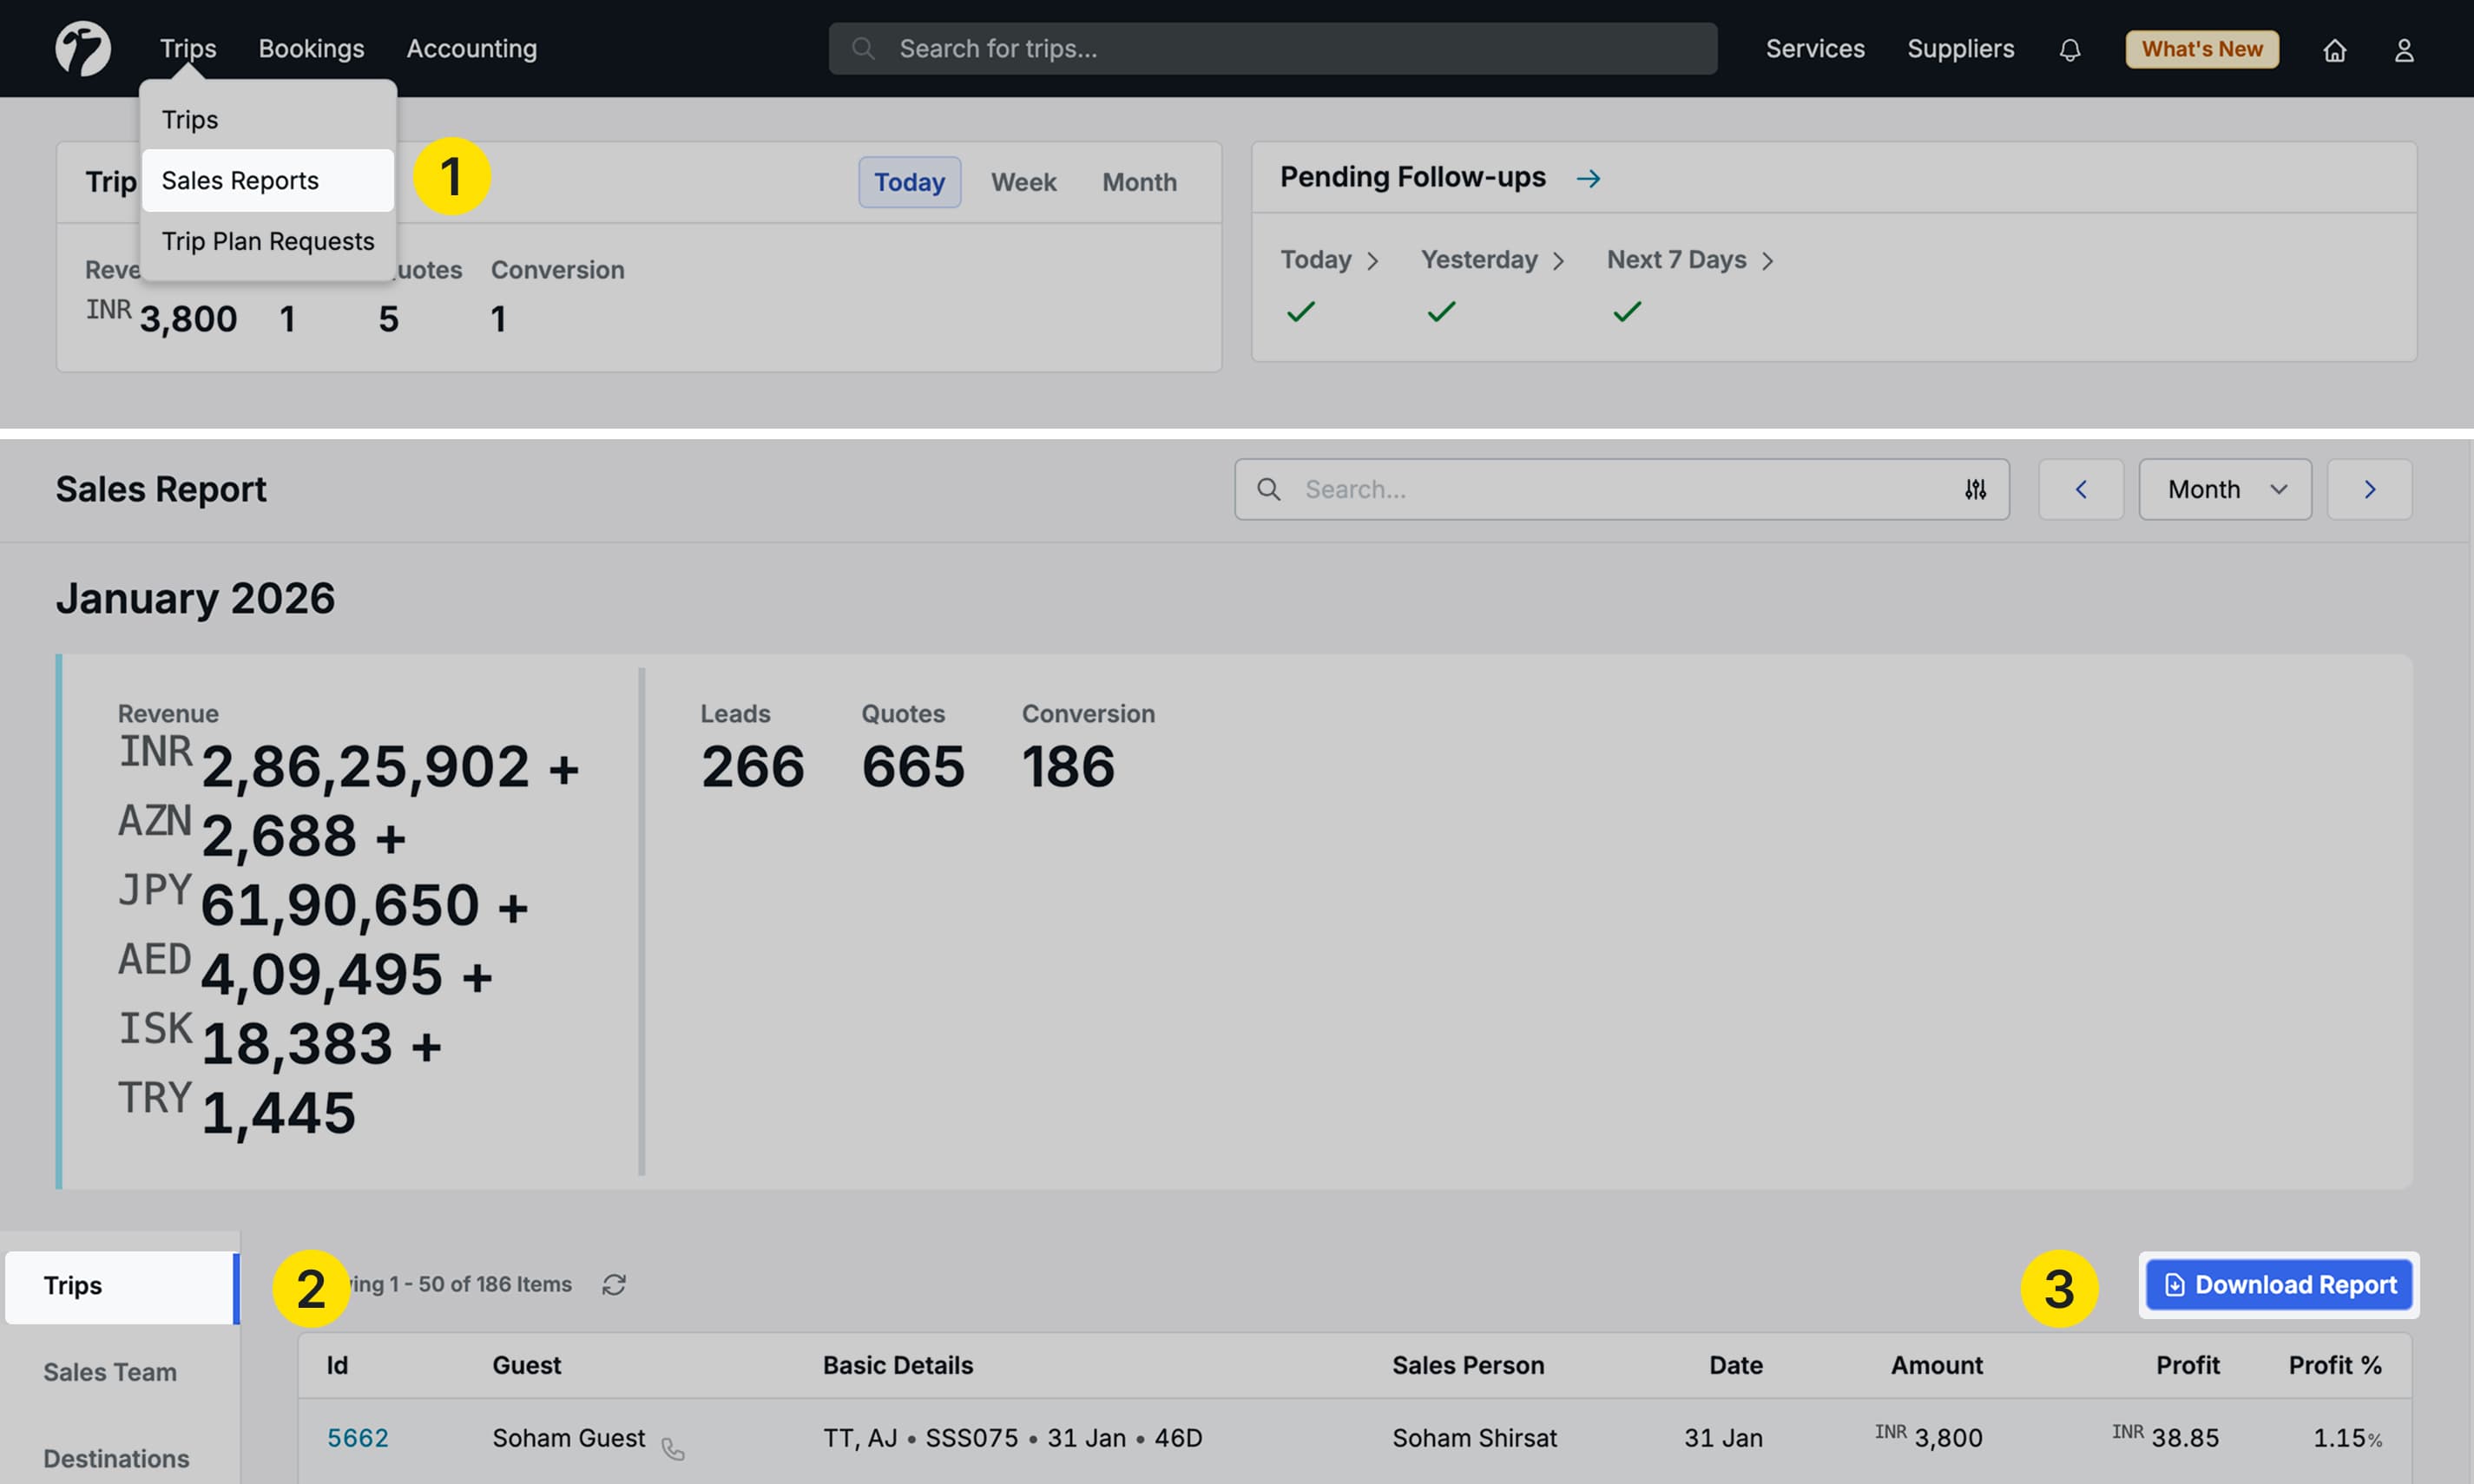This screenshot has height=1484, width=2474.
Task: Open trip ID 5662 link
Action: pos(357,1437)
